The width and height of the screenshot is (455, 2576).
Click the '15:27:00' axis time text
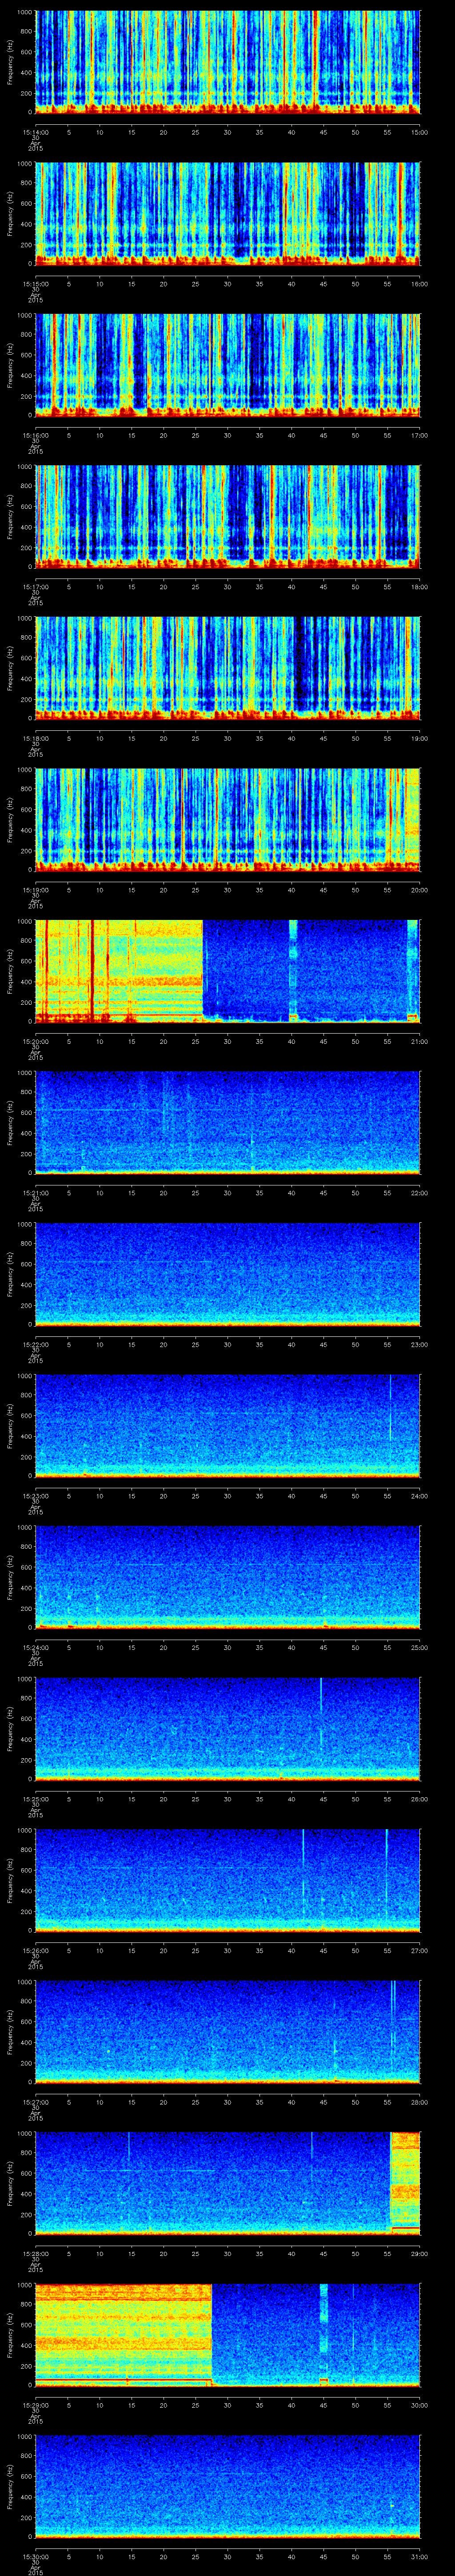point(35,2102)
